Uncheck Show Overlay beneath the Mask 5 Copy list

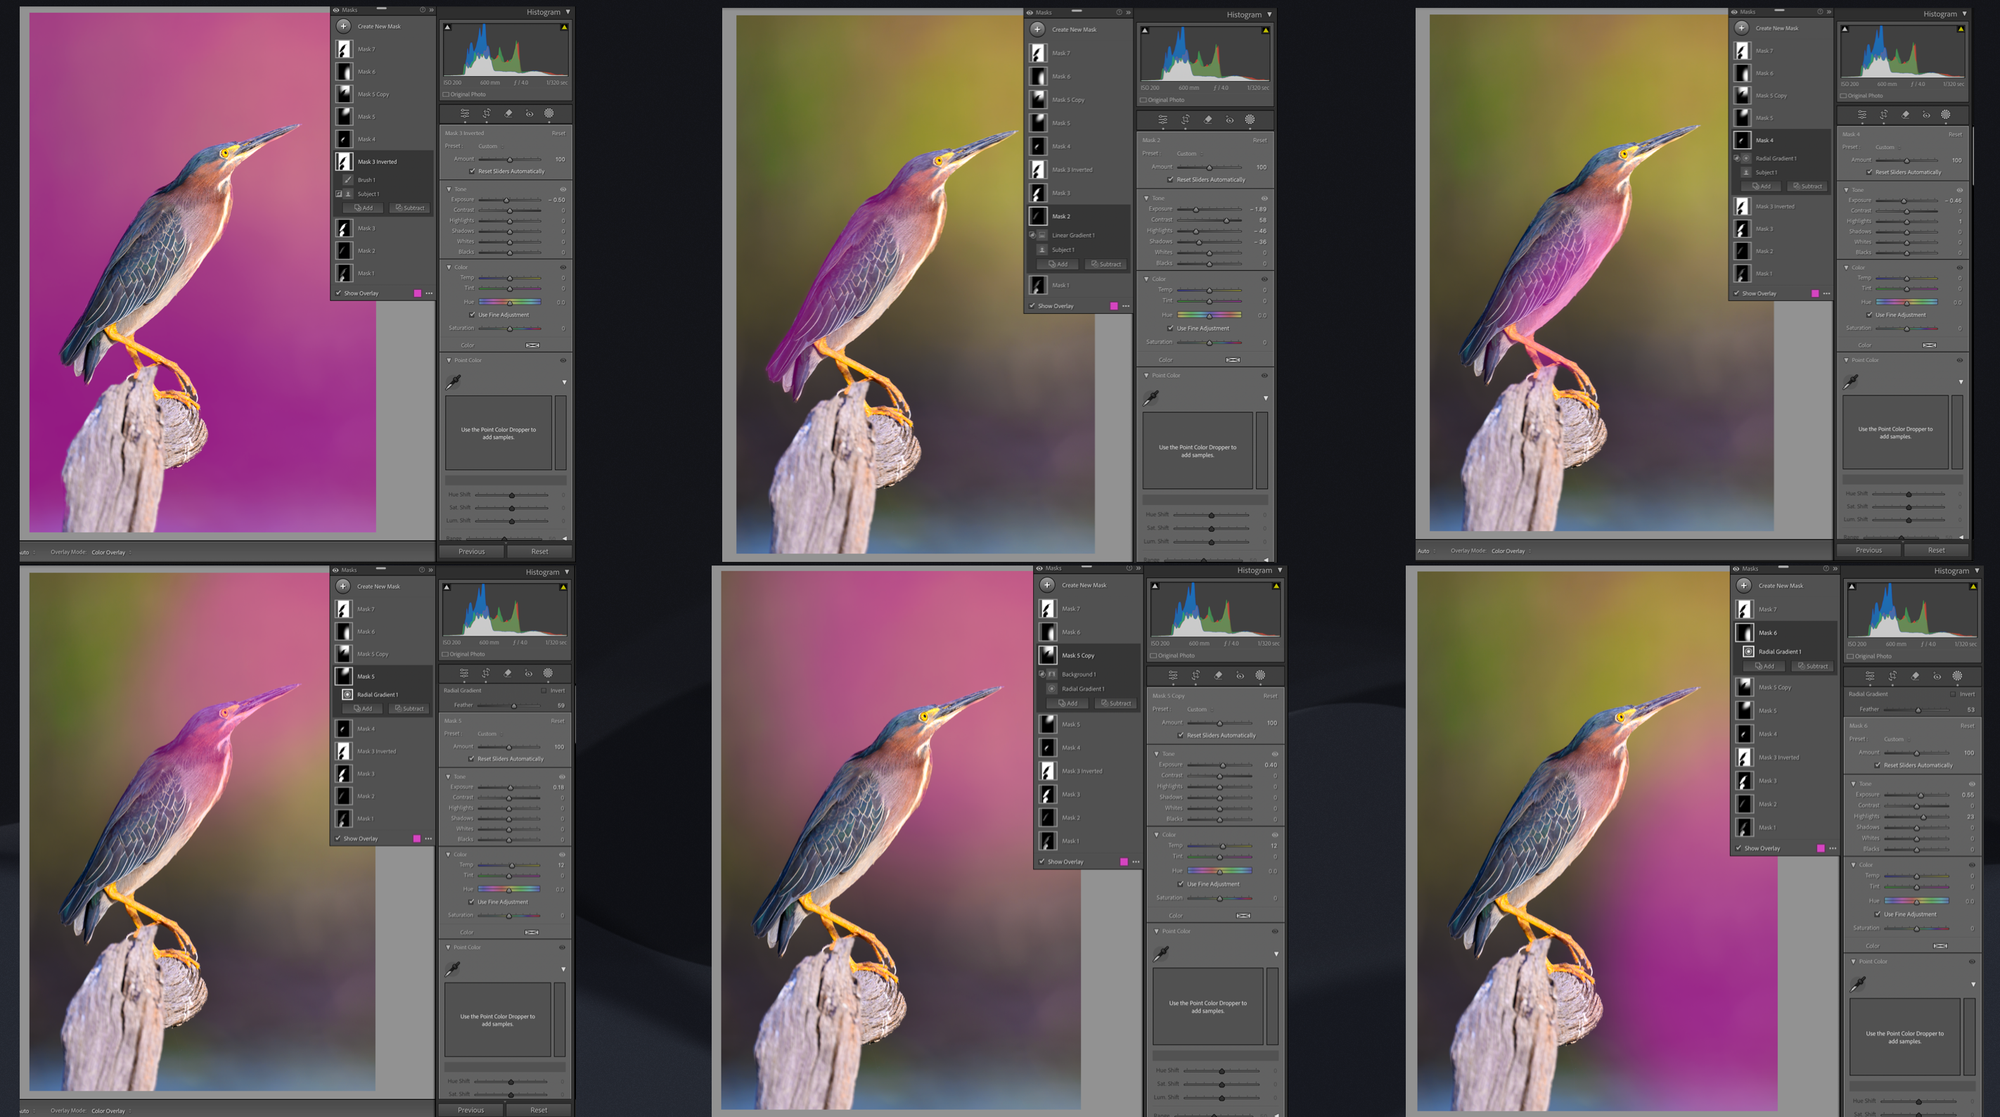1042,861
